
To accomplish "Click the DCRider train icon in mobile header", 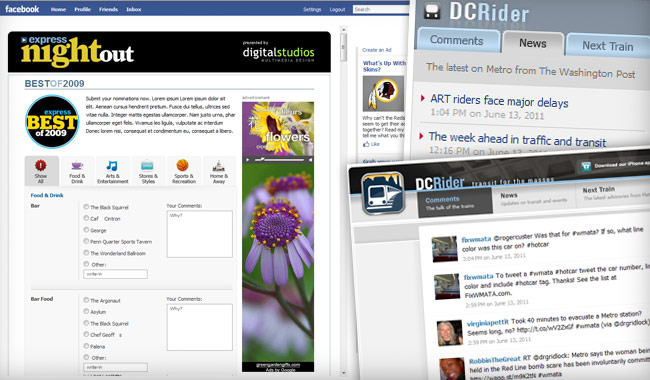I will [x=432, y=11].
